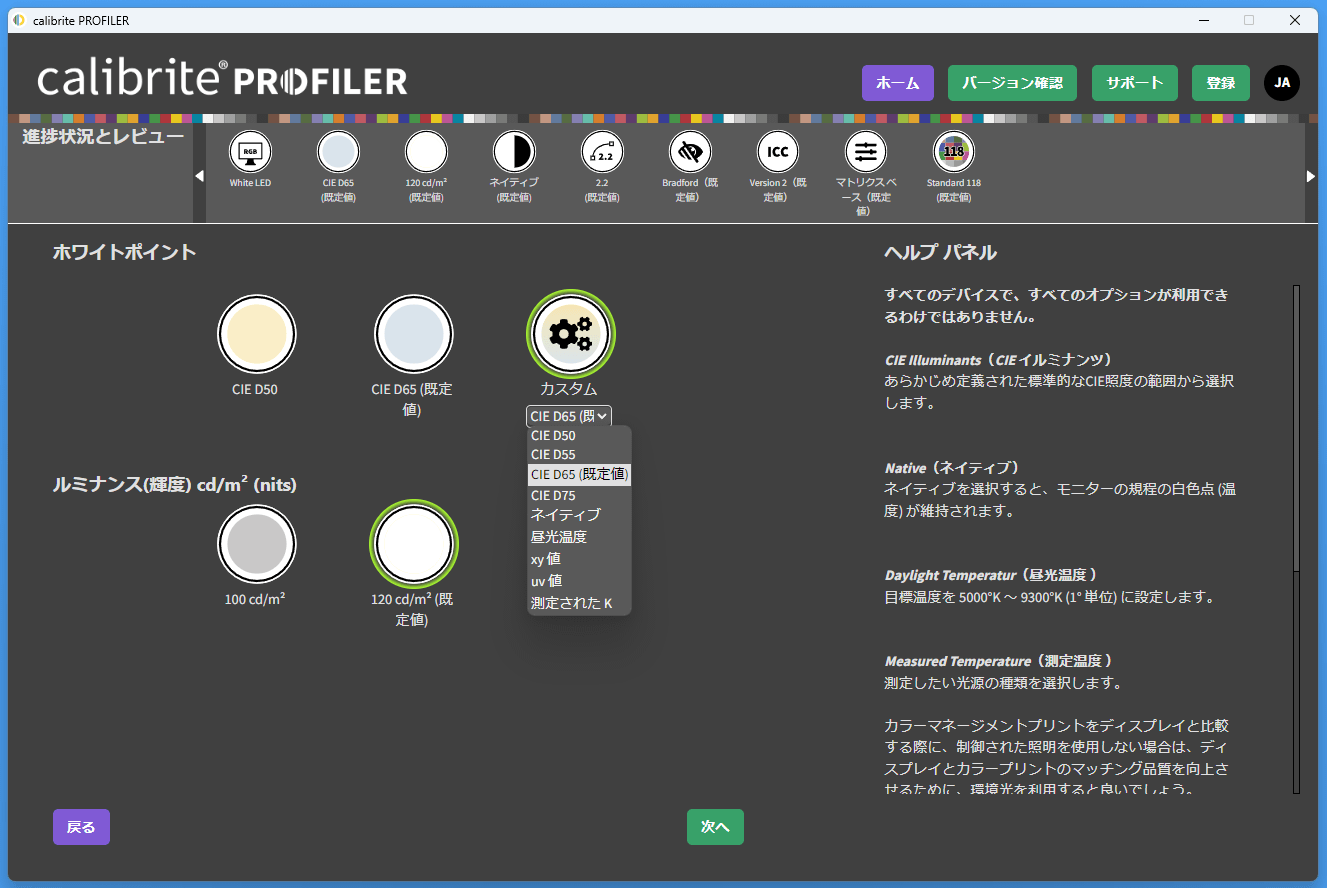1327x888 pixels.
Task: Choose uv 値 in the dropdown list
Action: (x=579, y=581)
